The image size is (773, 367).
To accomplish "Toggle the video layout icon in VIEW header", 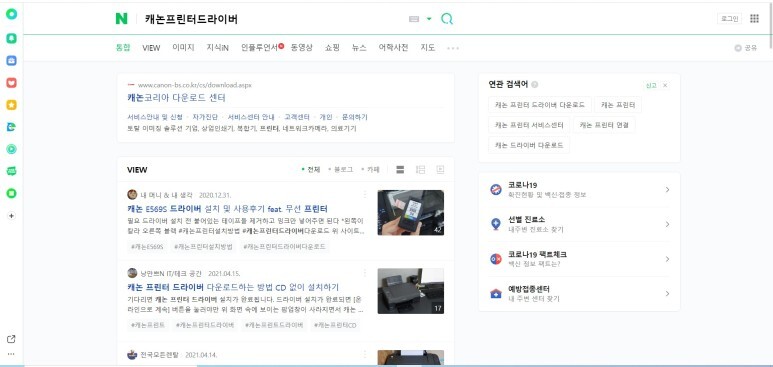I will pyautogui.click(x=440, y=170).
